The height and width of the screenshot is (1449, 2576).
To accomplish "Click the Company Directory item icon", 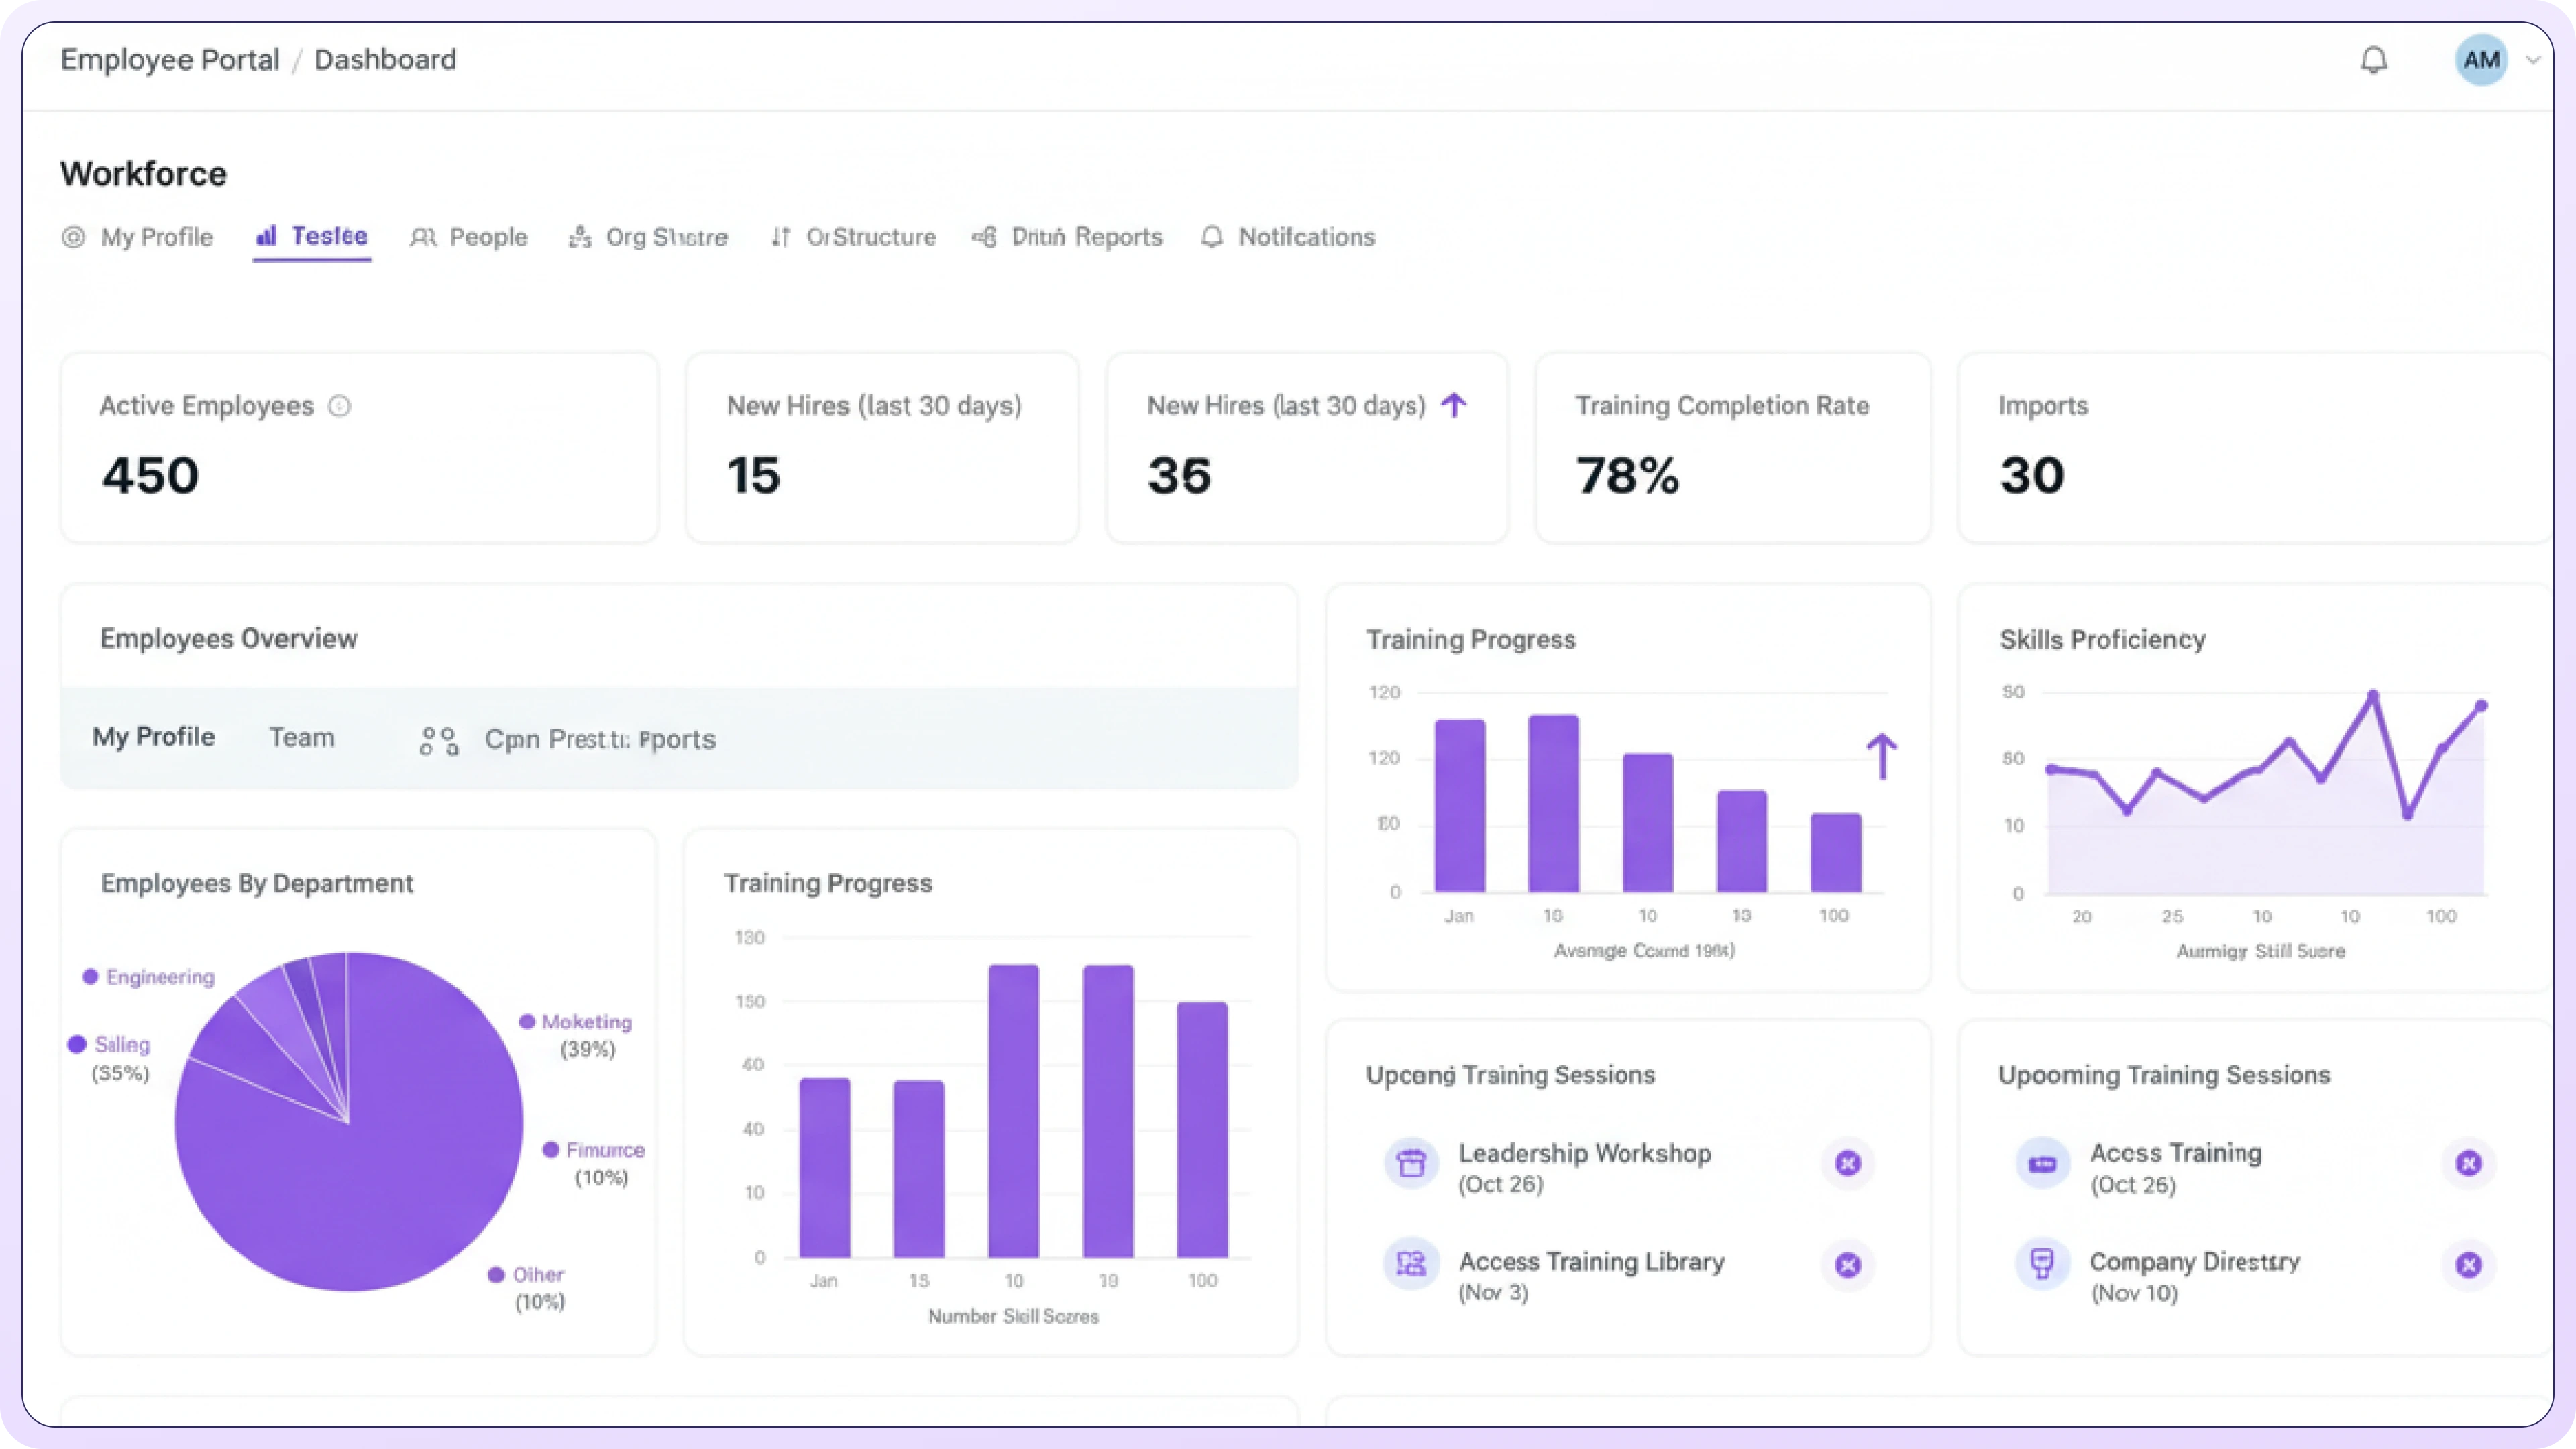I will (2042, 1264).
